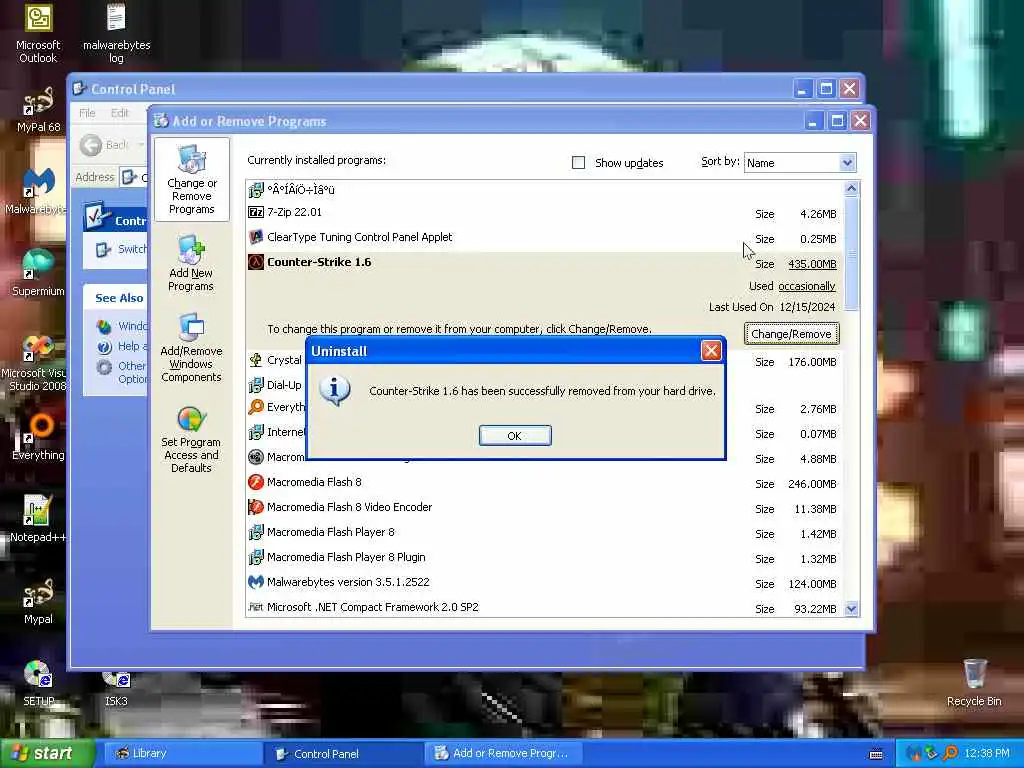Screen dimensions: 1024x768
Task: Close the Uninstall dialog with the X
Action: click(711, 351)
